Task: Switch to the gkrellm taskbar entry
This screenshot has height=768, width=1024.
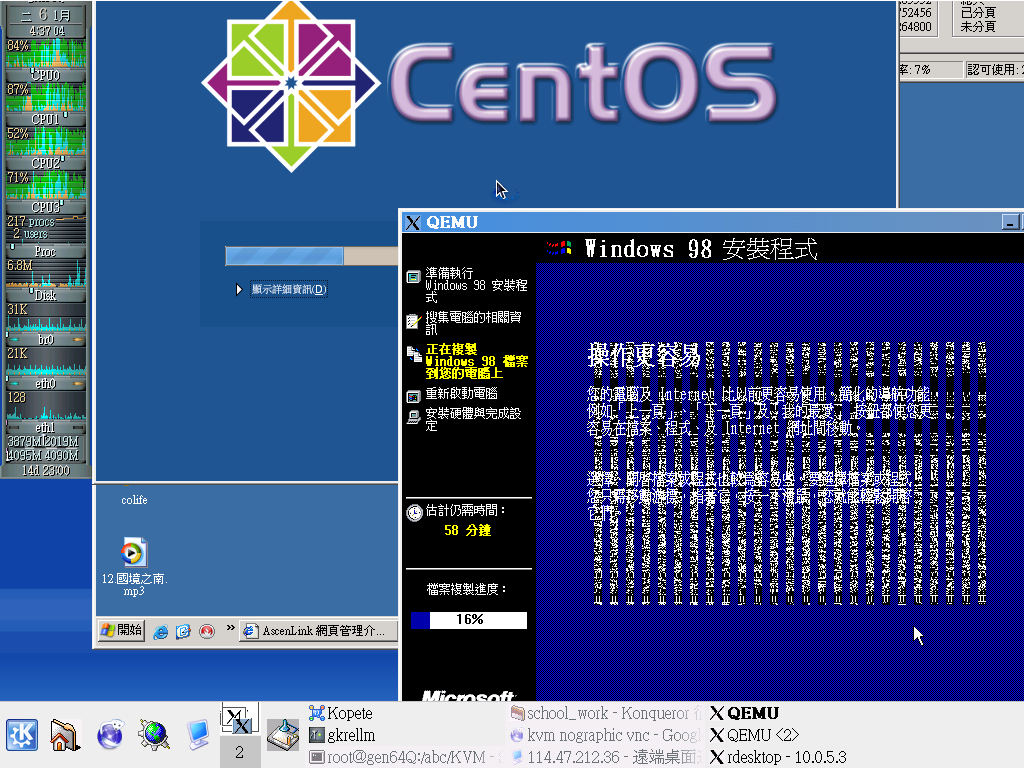Action: [342, 735]
